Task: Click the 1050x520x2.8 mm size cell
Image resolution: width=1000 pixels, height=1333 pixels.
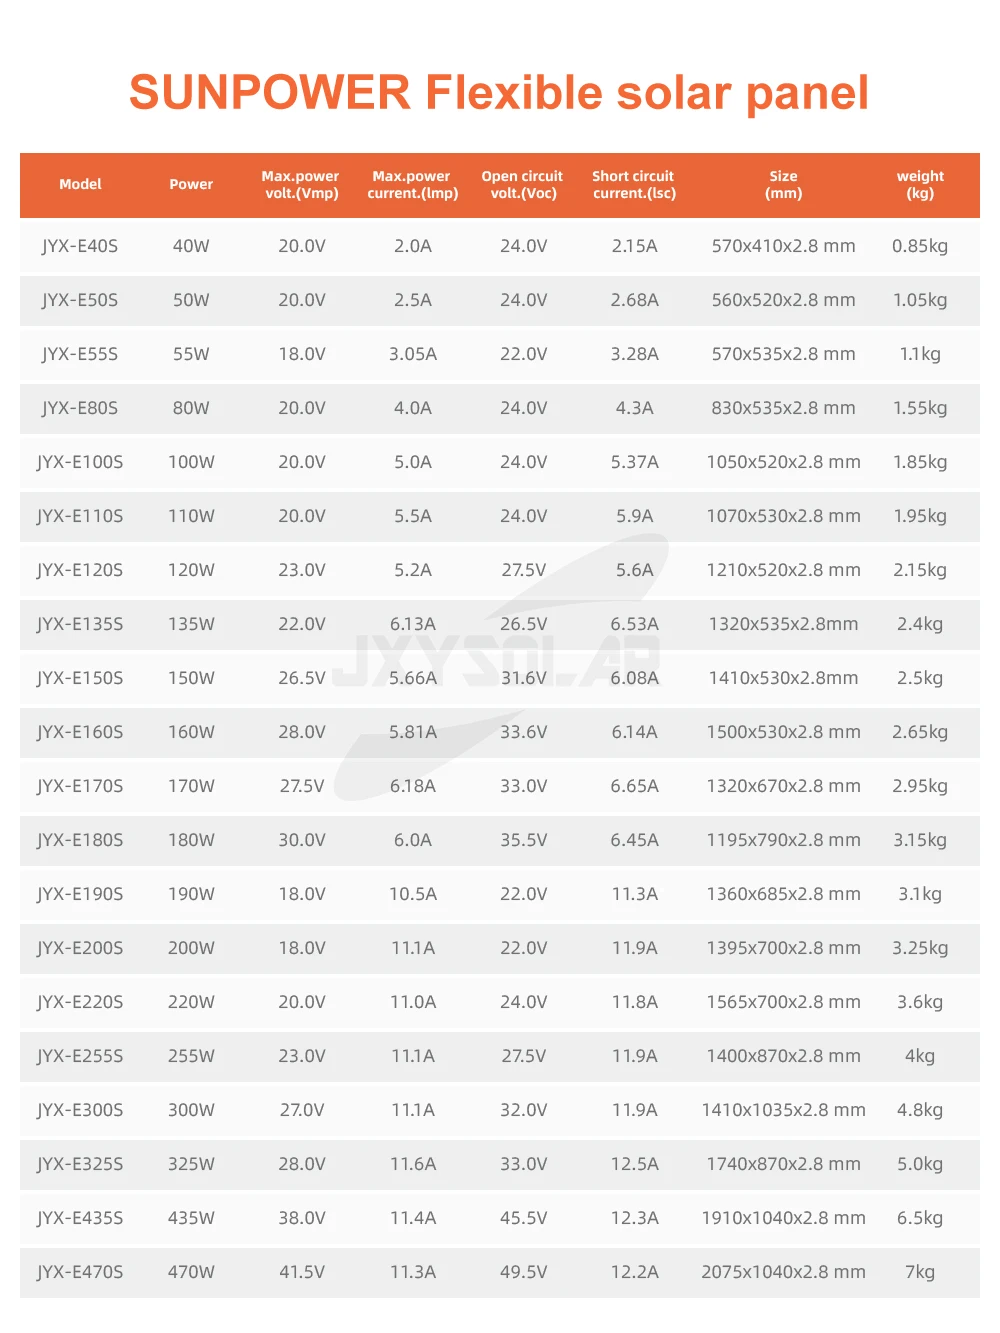Action: coord(783,462)
